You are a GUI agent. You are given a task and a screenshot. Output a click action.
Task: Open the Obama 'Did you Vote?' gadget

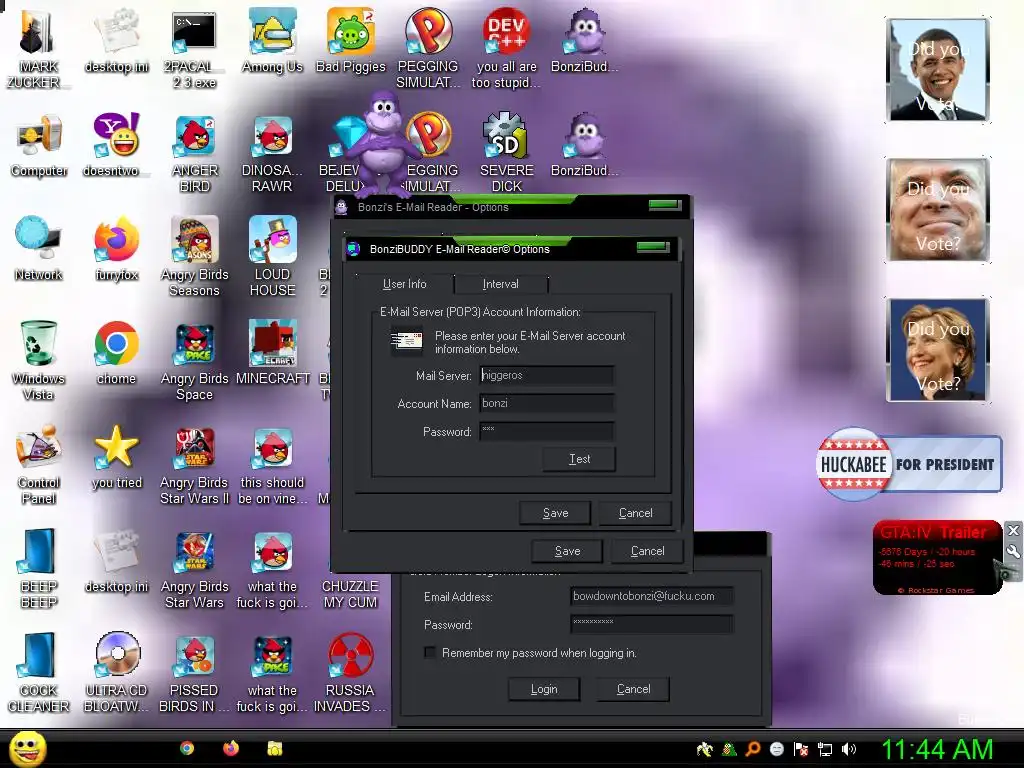(938, 70)
